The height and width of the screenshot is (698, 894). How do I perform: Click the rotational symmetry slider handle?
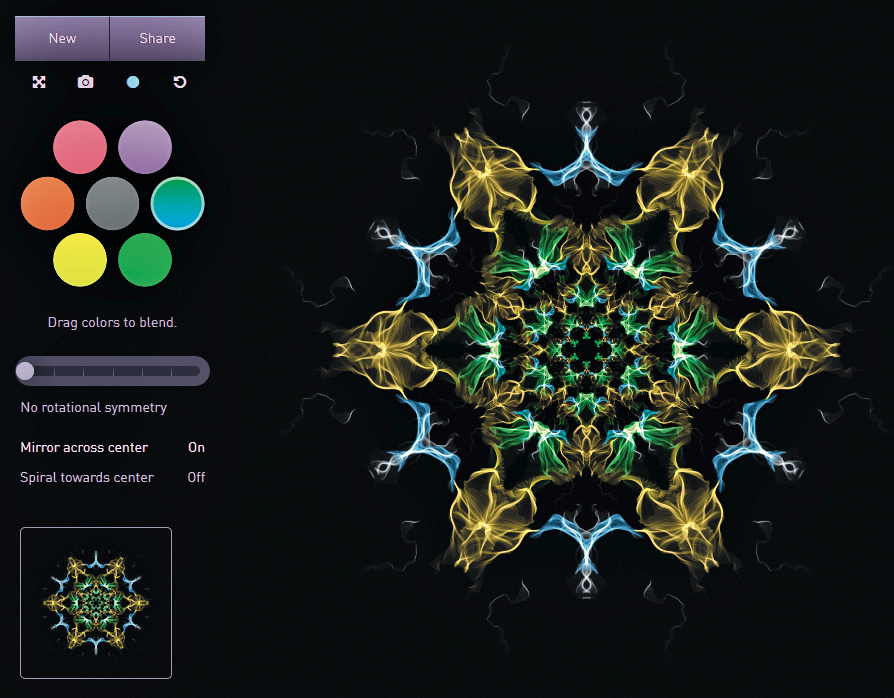(25, 371)
